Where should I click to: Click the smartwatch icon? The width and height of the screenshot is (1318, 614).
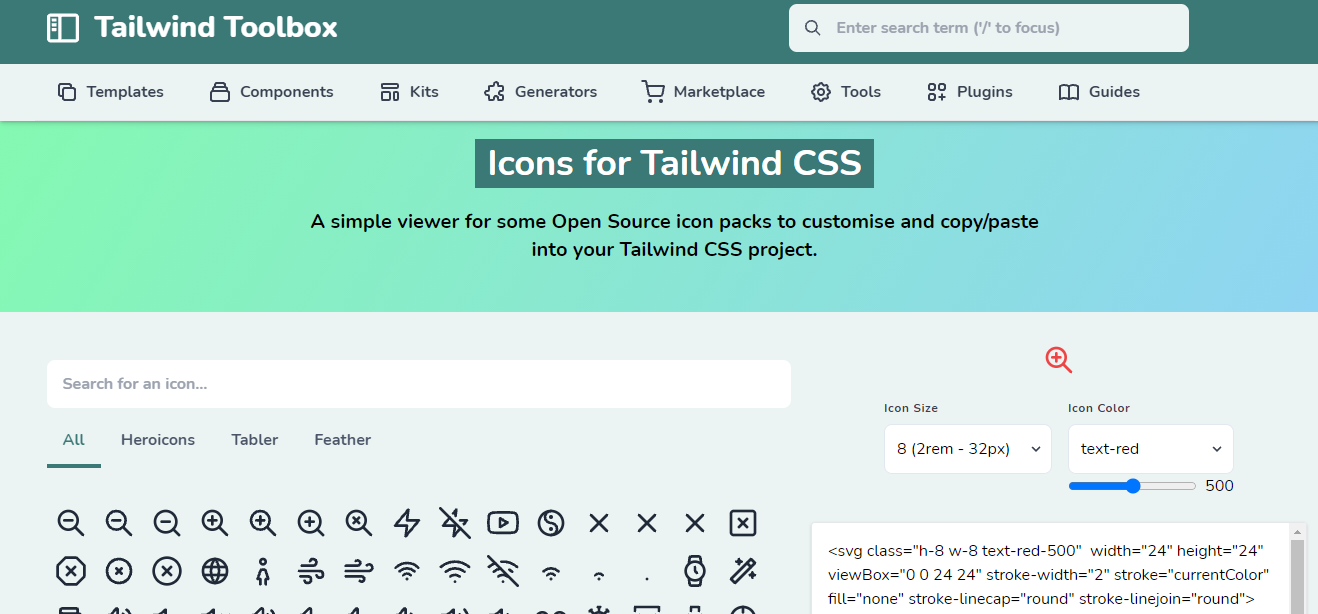pyautogui.click(x=695, y=571)
